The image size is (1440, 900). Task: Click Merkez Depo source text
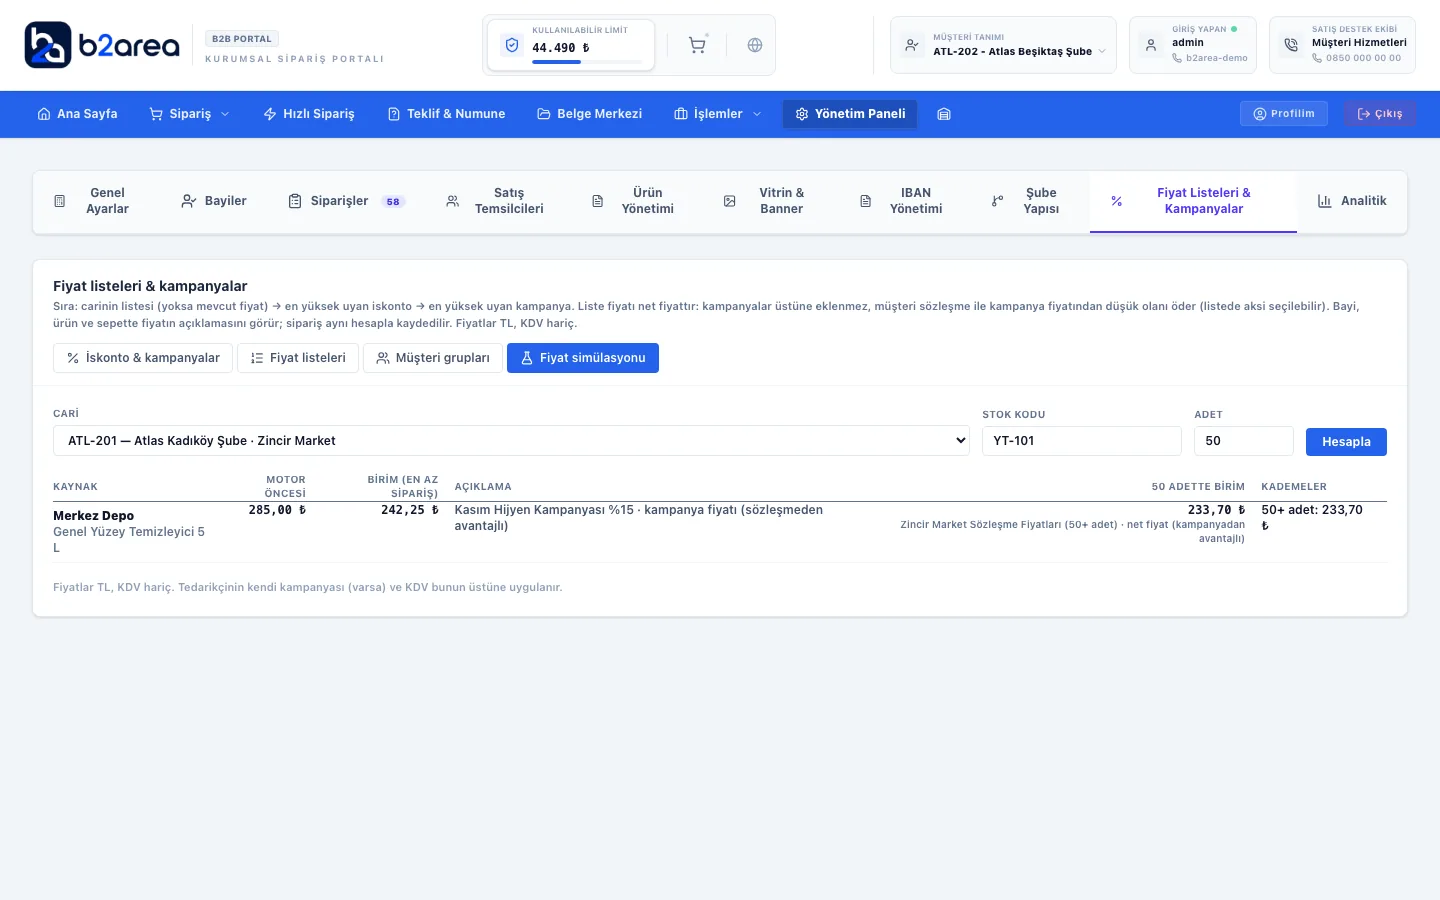pos(93,516)
